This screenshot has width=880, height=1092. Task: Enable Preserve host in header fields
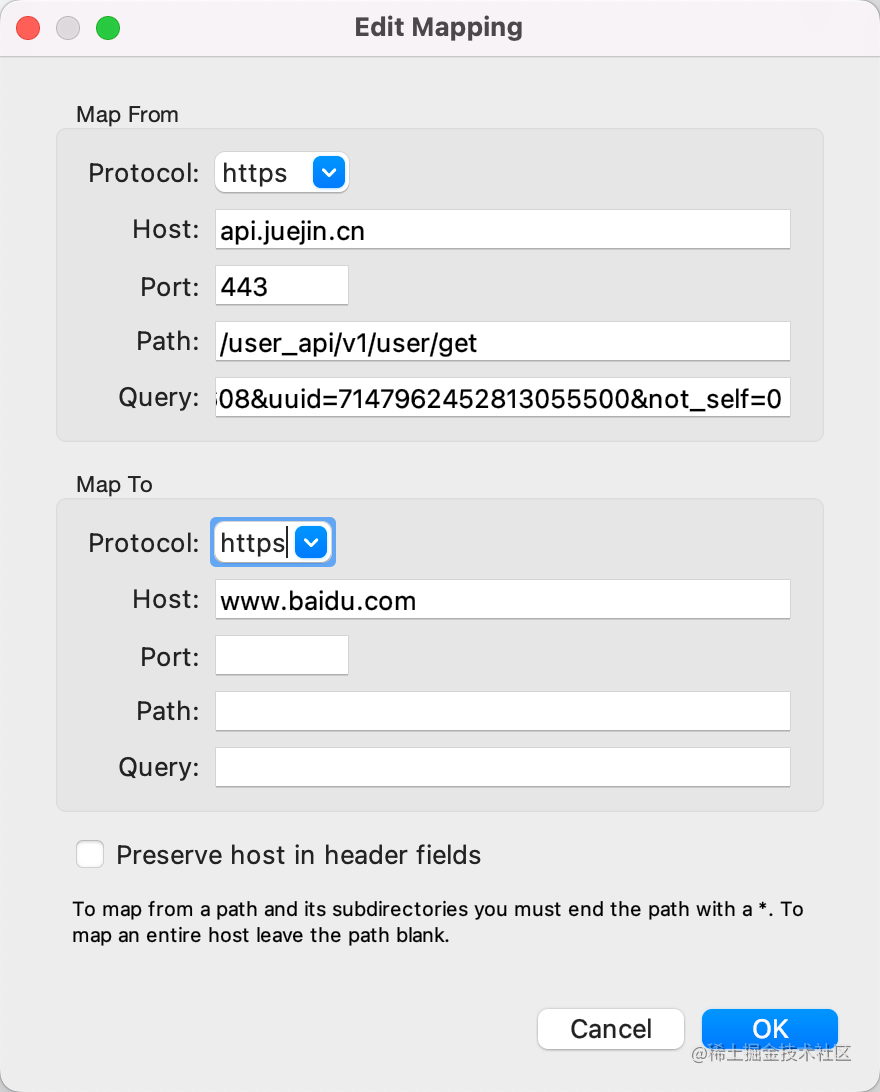(x=90, y=854)
